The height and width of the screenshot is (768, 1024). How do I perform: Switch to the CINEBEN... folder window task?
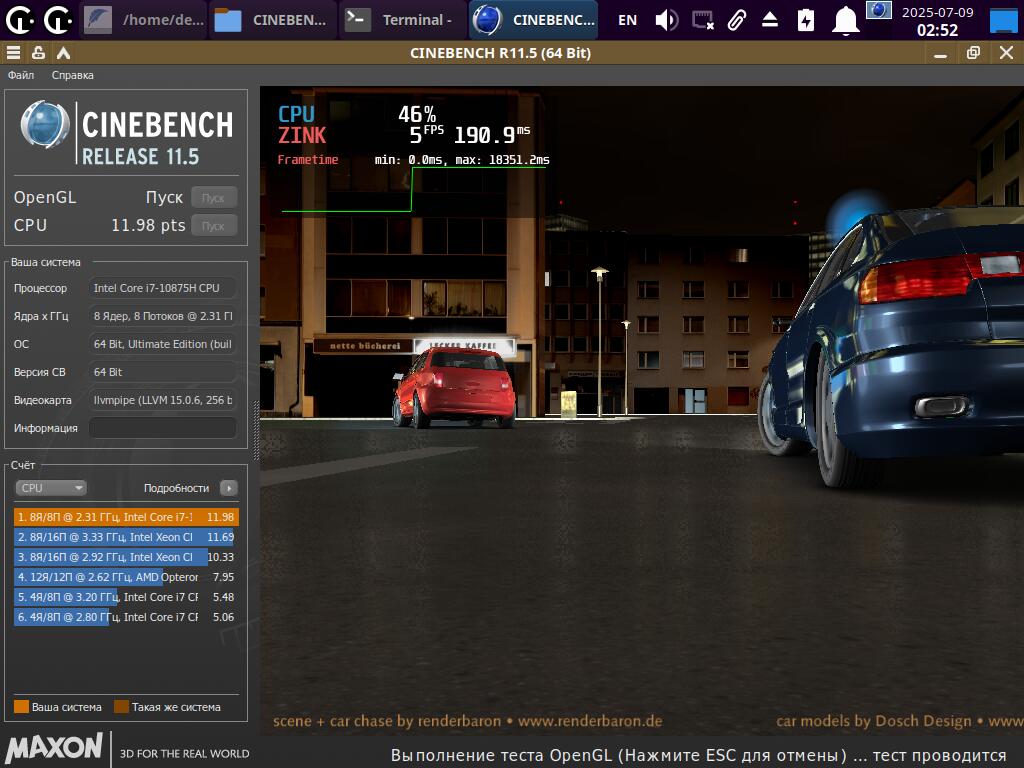[x=273, y=20]
